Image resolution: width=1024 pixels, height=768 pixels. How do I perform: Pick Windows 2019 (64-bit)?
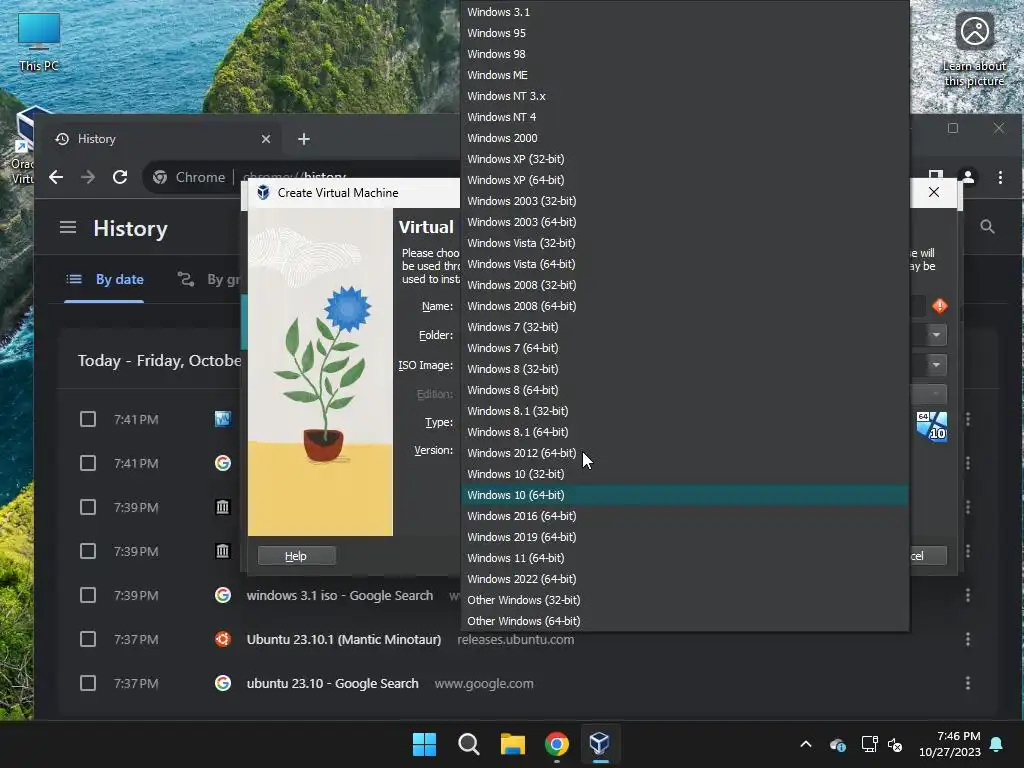click(x=684, y=537)
